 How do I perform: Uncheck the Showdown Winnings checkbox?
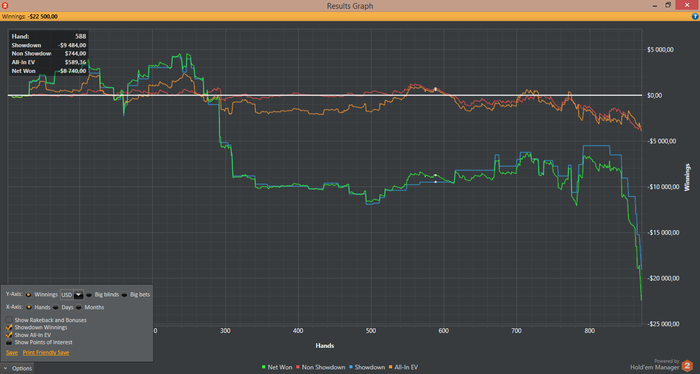coord(9,327)
